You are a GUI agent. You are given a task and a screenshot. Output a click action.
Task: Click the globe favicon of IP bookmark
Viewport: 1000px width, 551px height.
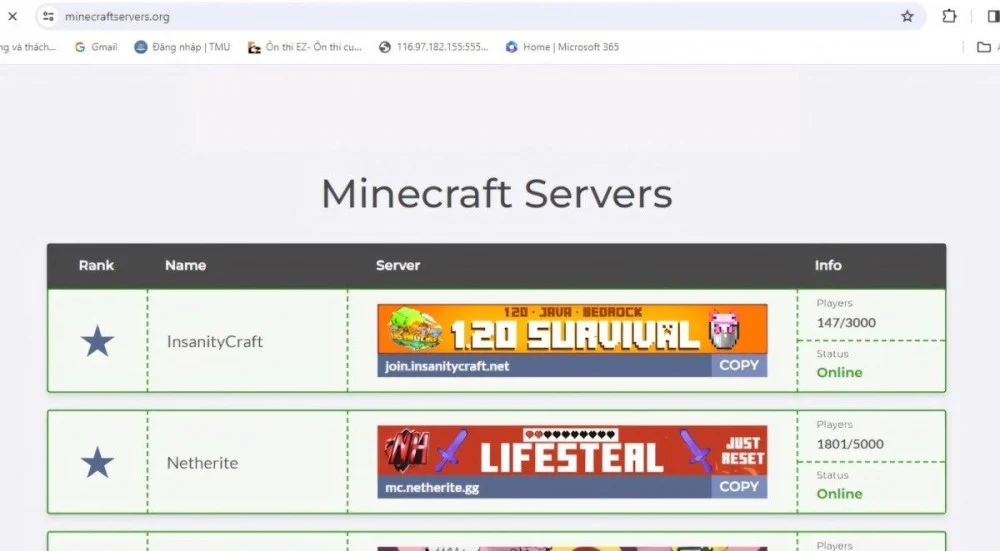click(x=385, y=47)
